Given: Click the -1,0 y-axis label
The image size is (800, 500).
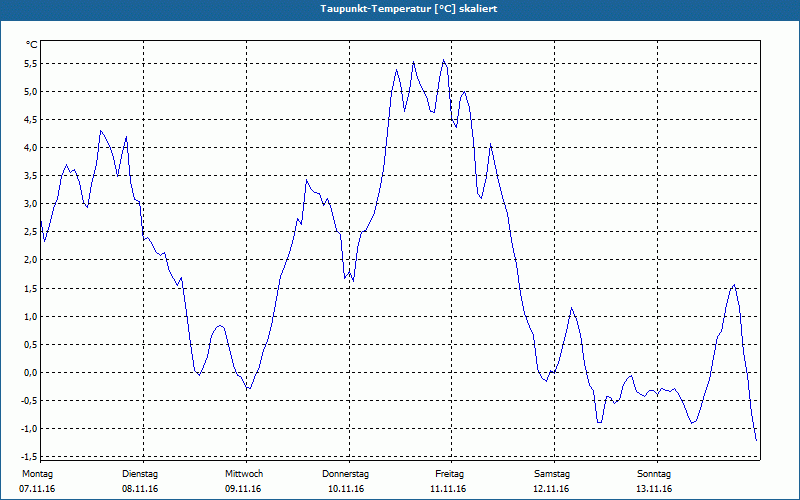Looking at the screenshot, I should coord(30,429).
